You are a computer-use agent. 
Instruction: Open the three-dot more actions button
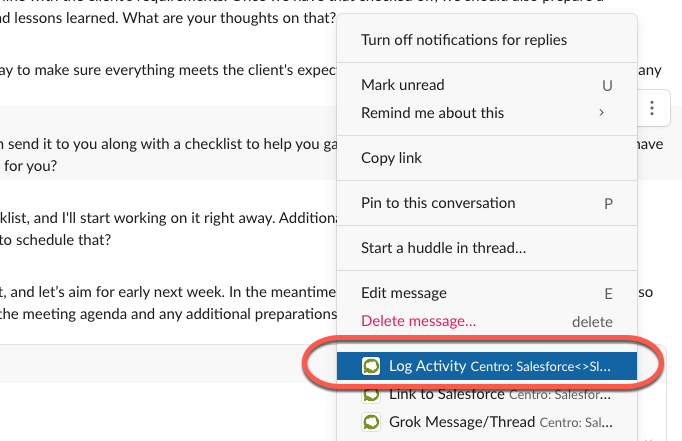pyautogui.click(x=652, y=108)
